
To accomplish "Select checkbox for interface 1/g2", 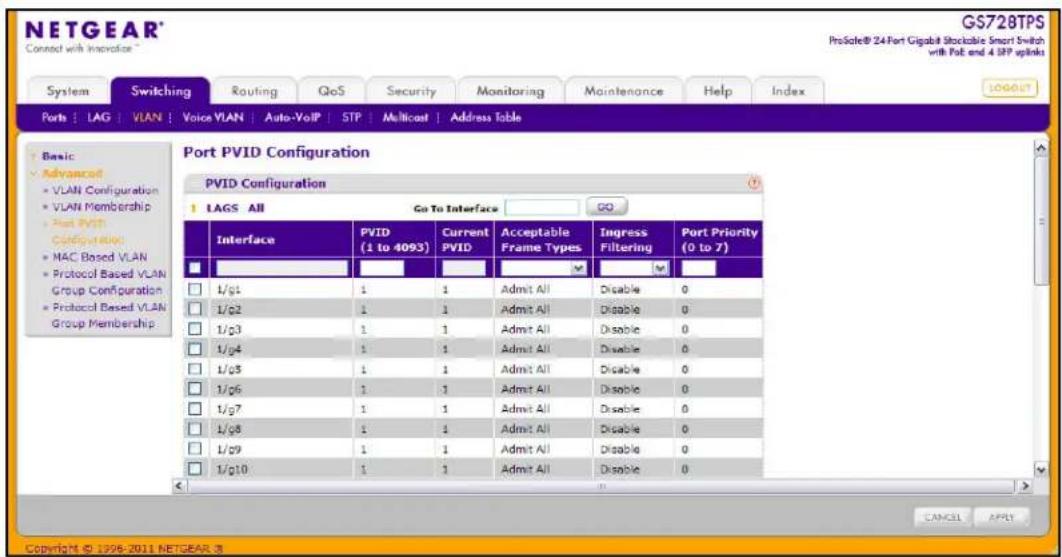I will pyautogui.click(x=195, y=309).
